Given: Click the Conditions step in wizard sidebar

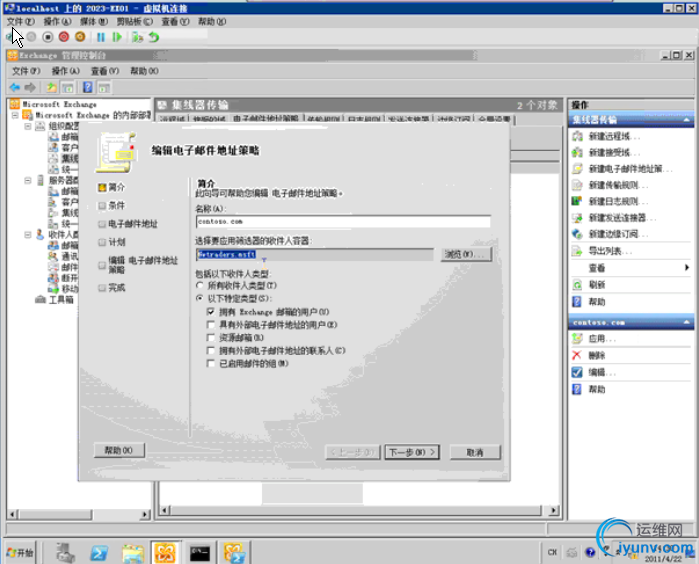Looking at the screenshot, I should coord(111,206).
